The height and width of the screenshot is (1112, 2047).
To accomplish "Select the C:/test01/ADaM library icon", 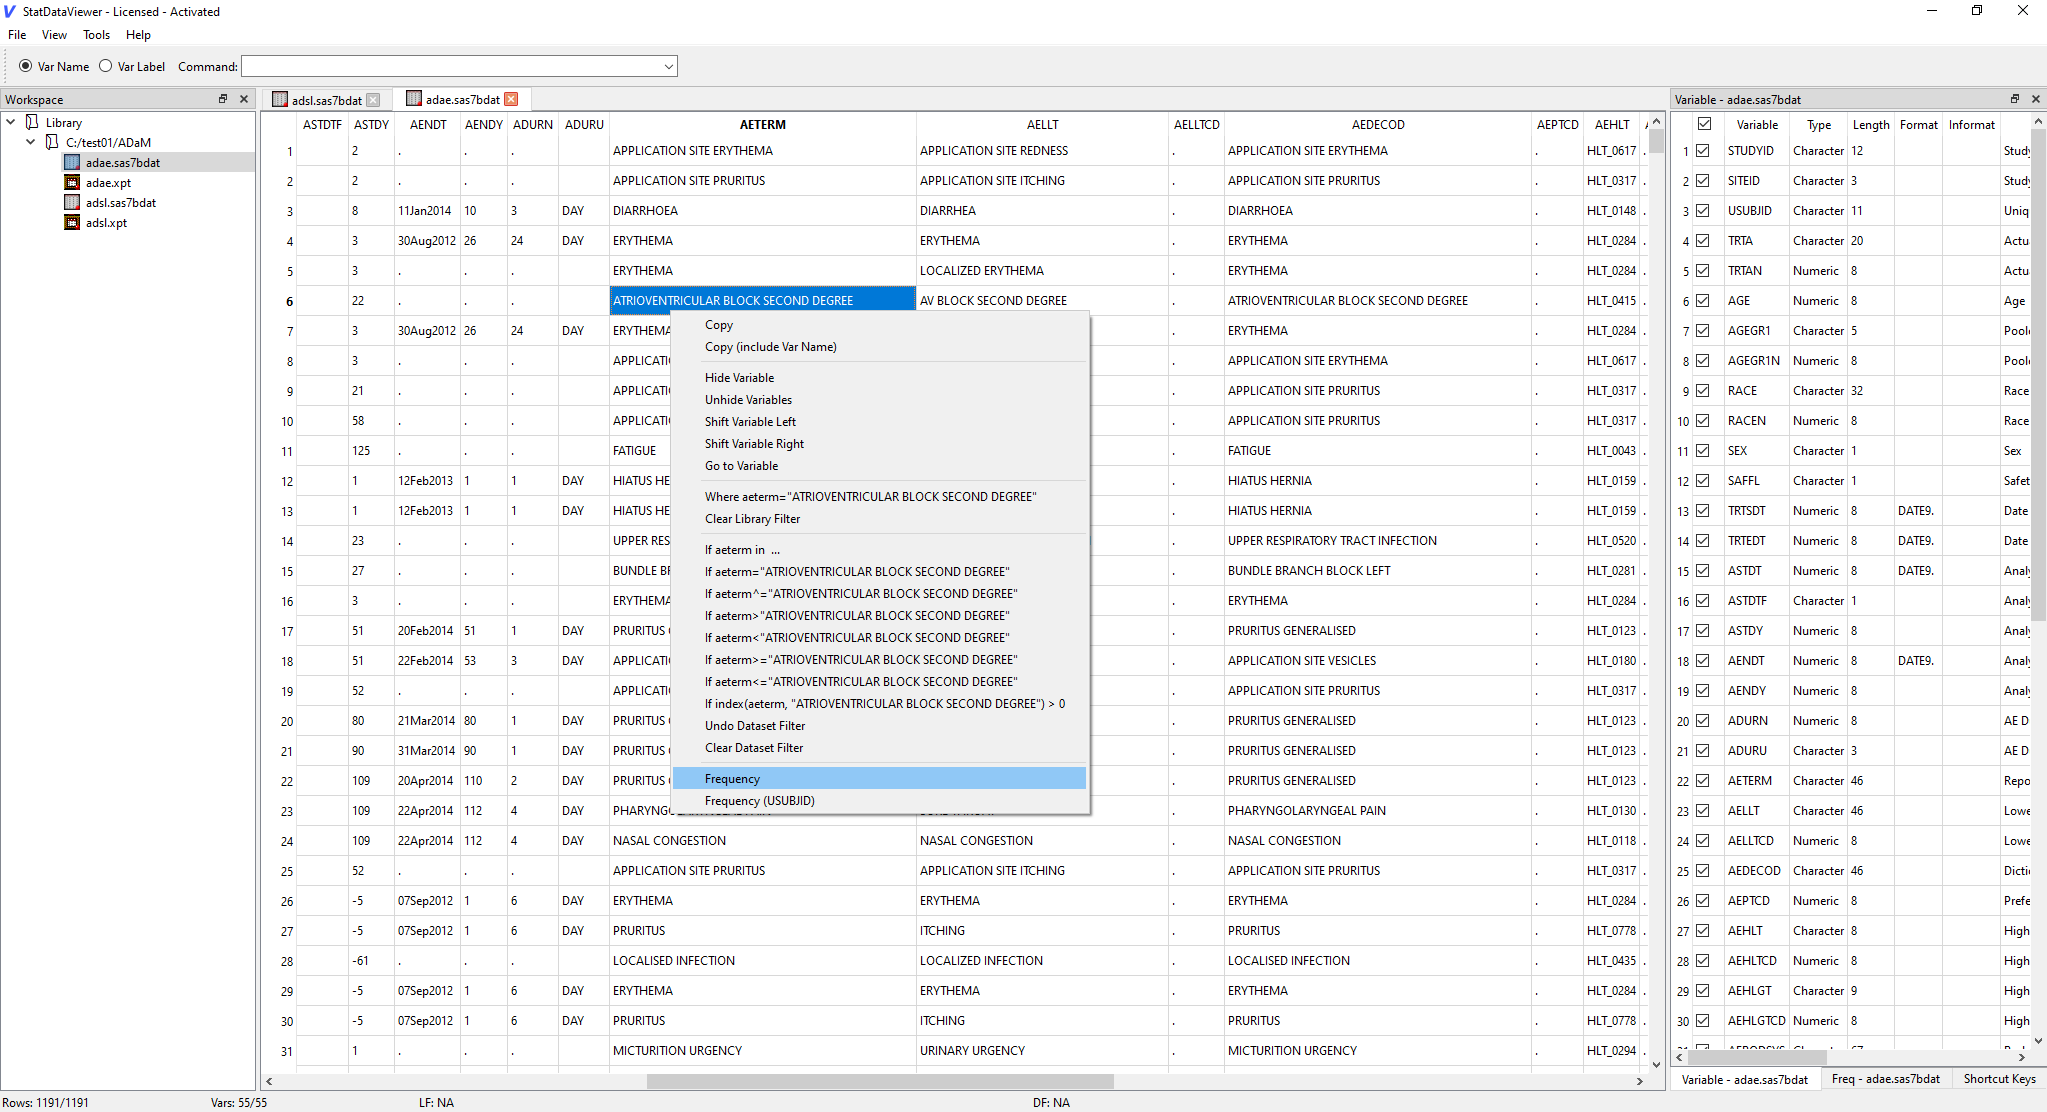I will coord(52,142).
